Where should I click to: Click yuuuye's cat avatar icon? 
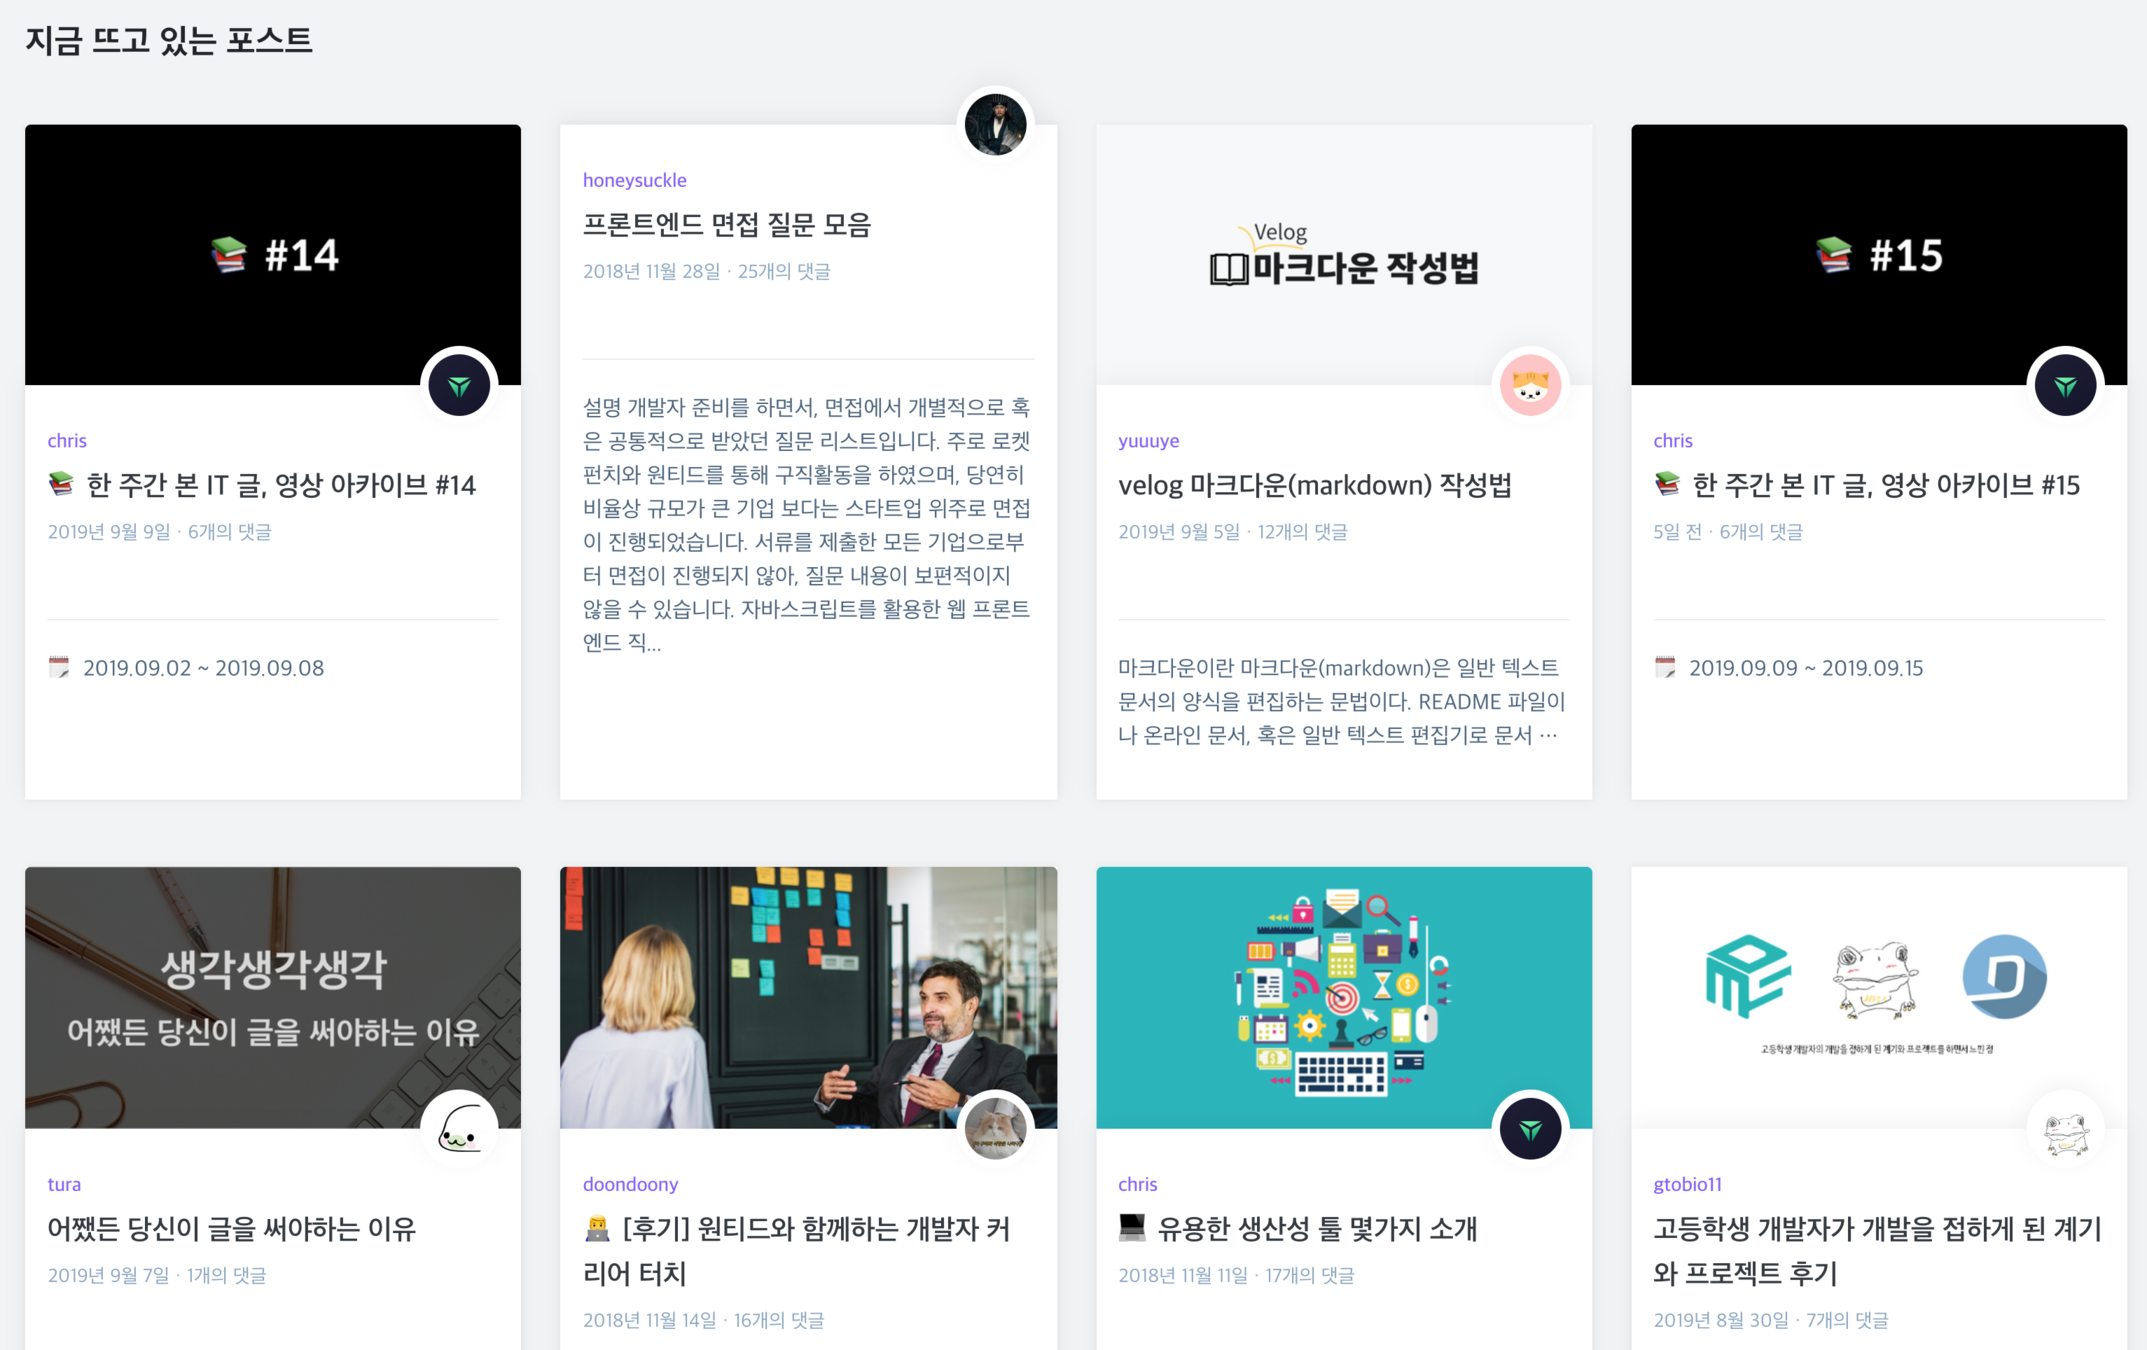click(1530, 385)
